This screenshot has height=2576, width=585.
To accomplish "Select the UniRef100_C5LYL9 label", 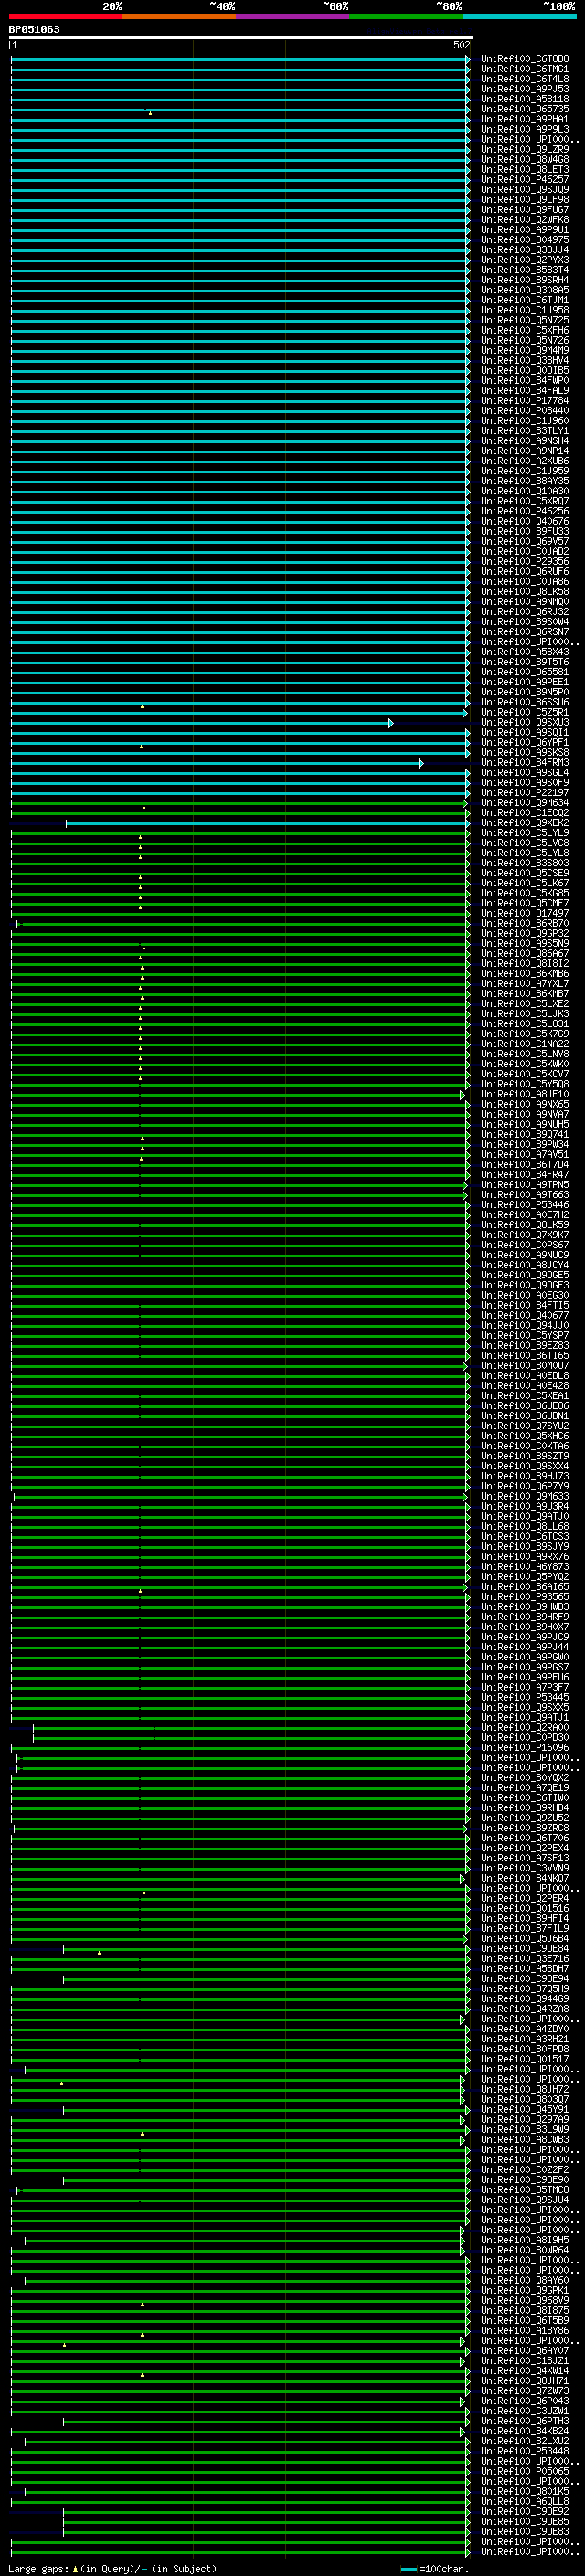I will pyautogui.click(x=525, y=832).
